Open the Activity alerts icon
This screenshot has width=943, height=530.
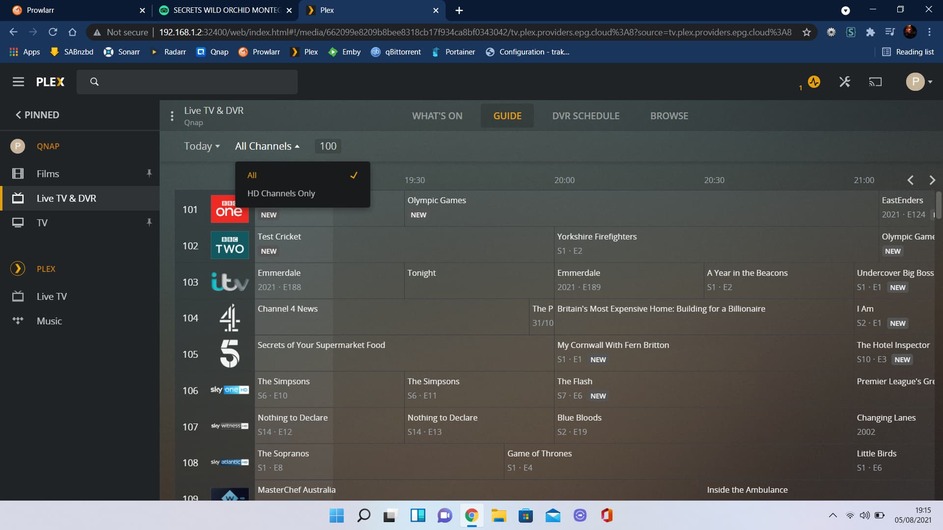[814, 82]
